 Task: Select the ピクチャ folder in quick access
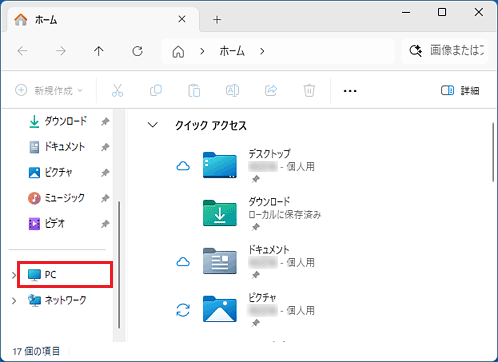220,309
